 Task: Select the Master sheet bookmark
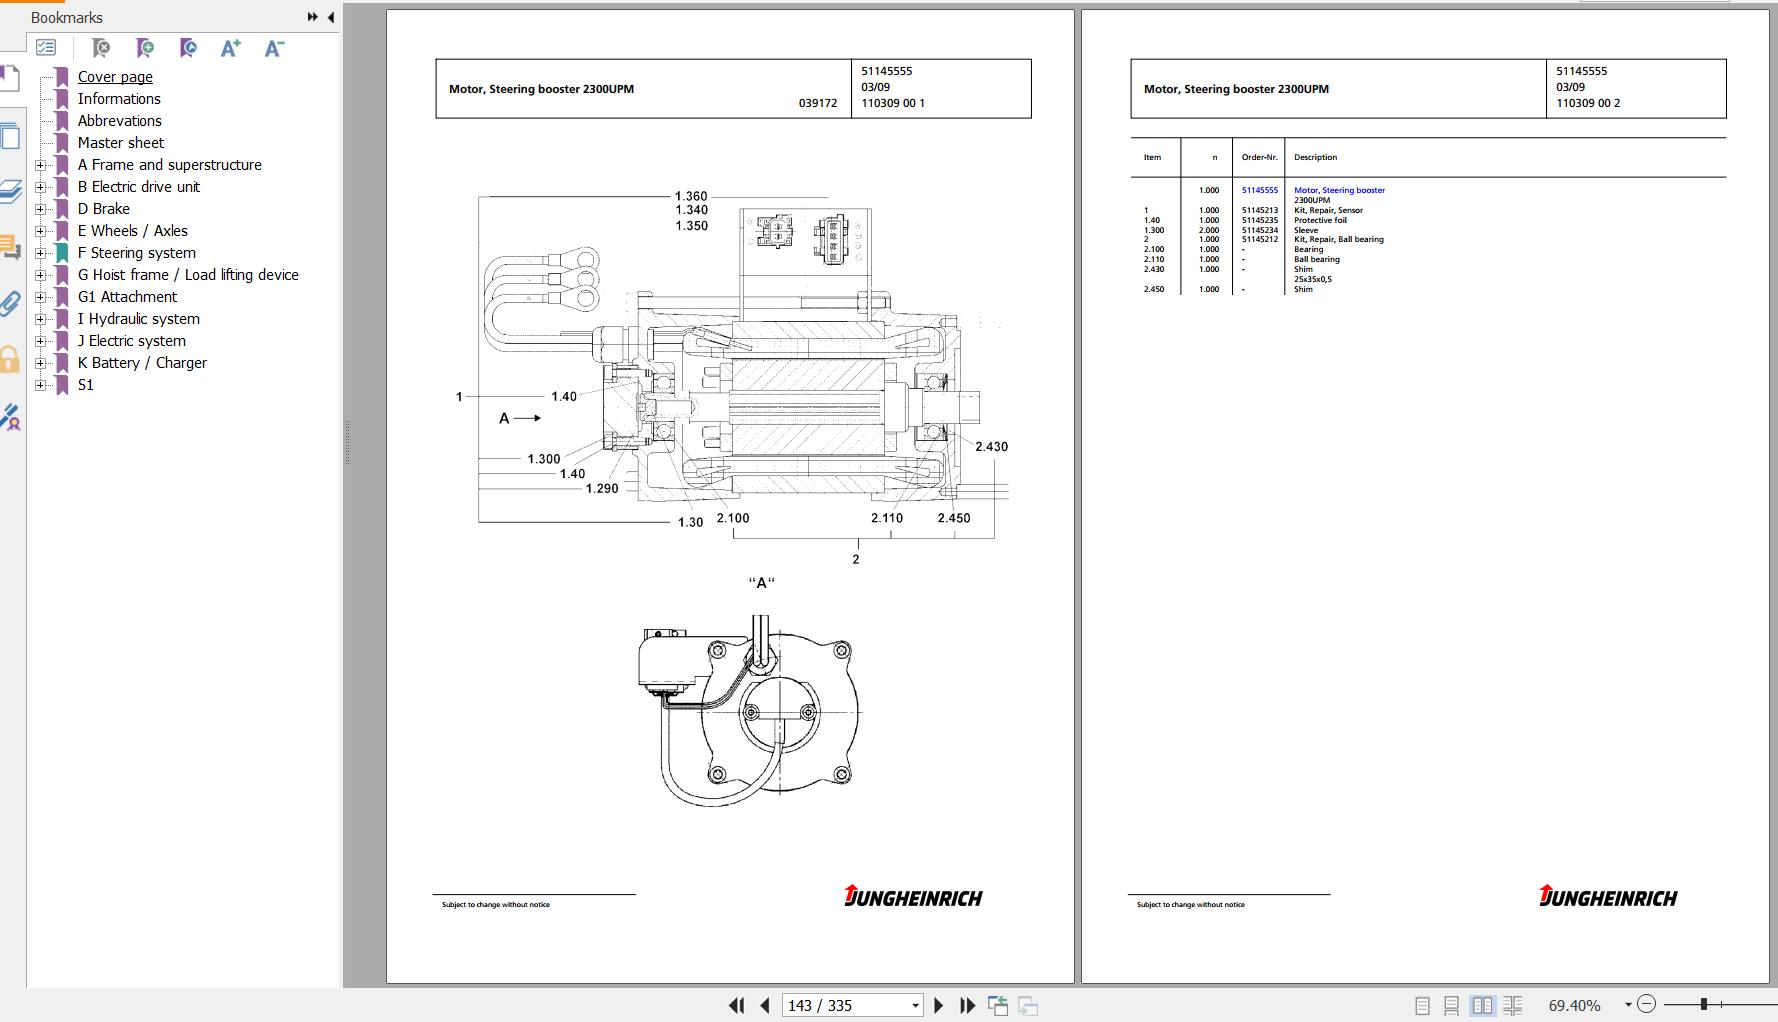pyautogui.click(x=120, y=143)
